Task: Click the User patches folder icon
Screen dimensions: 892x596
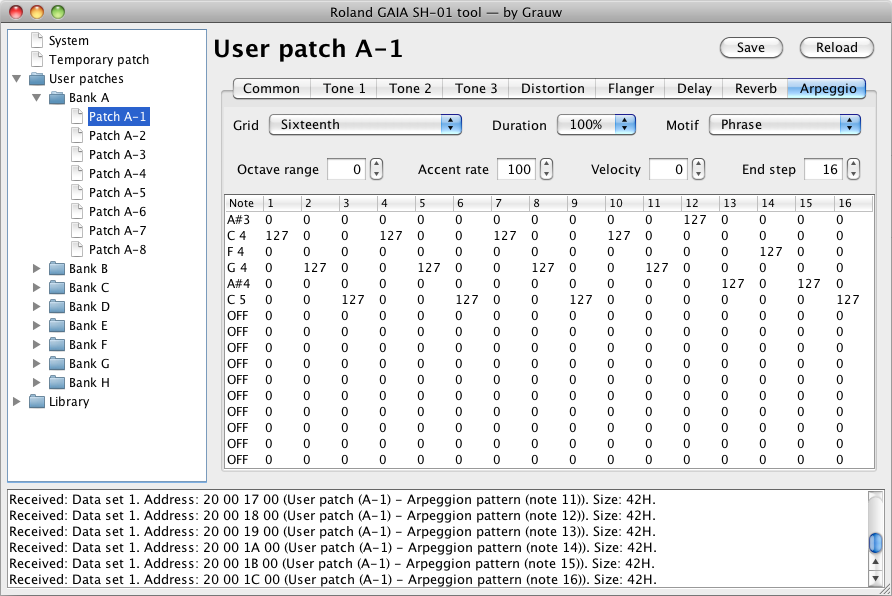Action: click(x=37, y=78)
